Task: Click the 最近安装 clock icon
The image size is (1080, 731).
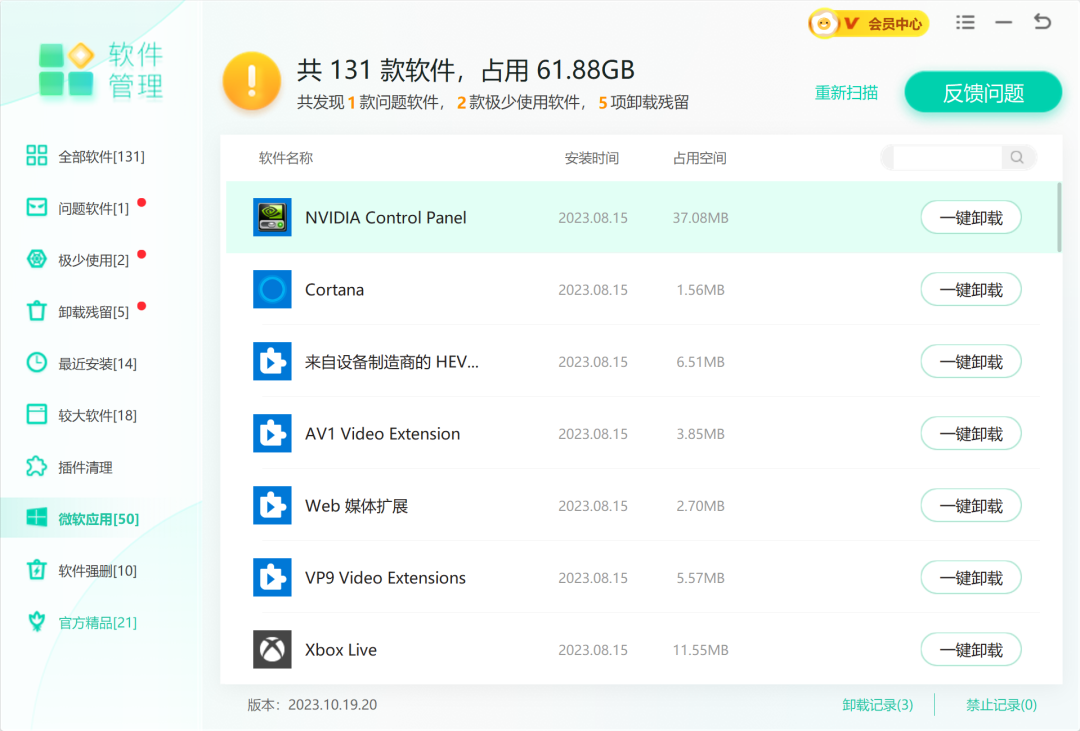Action: click(37, 362)
